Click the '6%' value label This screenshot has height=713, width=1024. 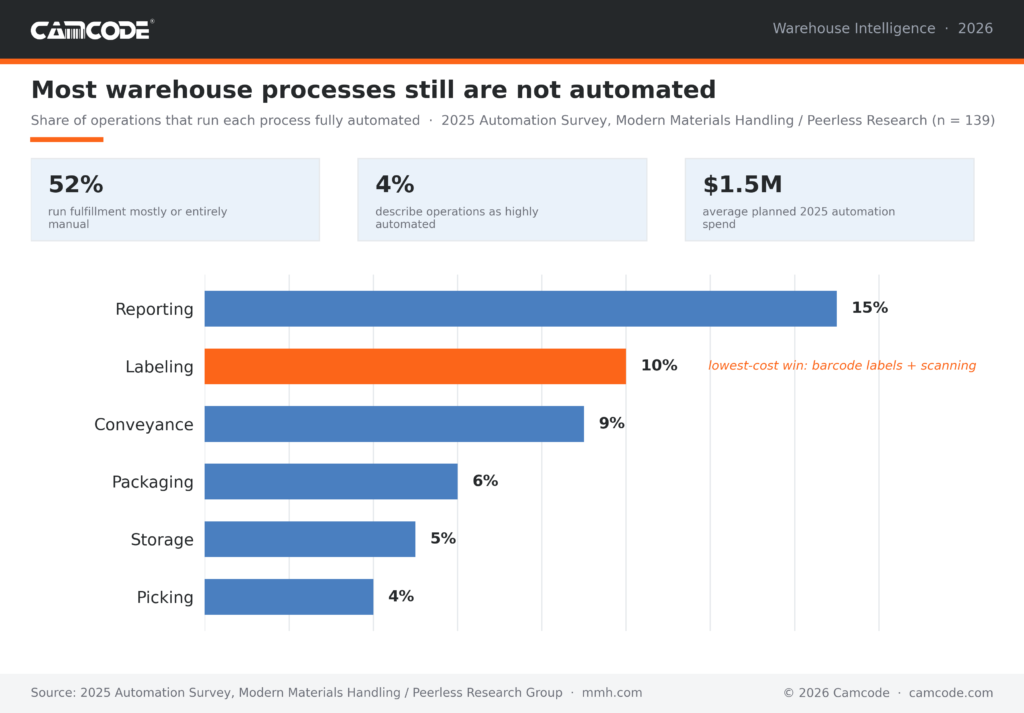(x=485, y=481)
